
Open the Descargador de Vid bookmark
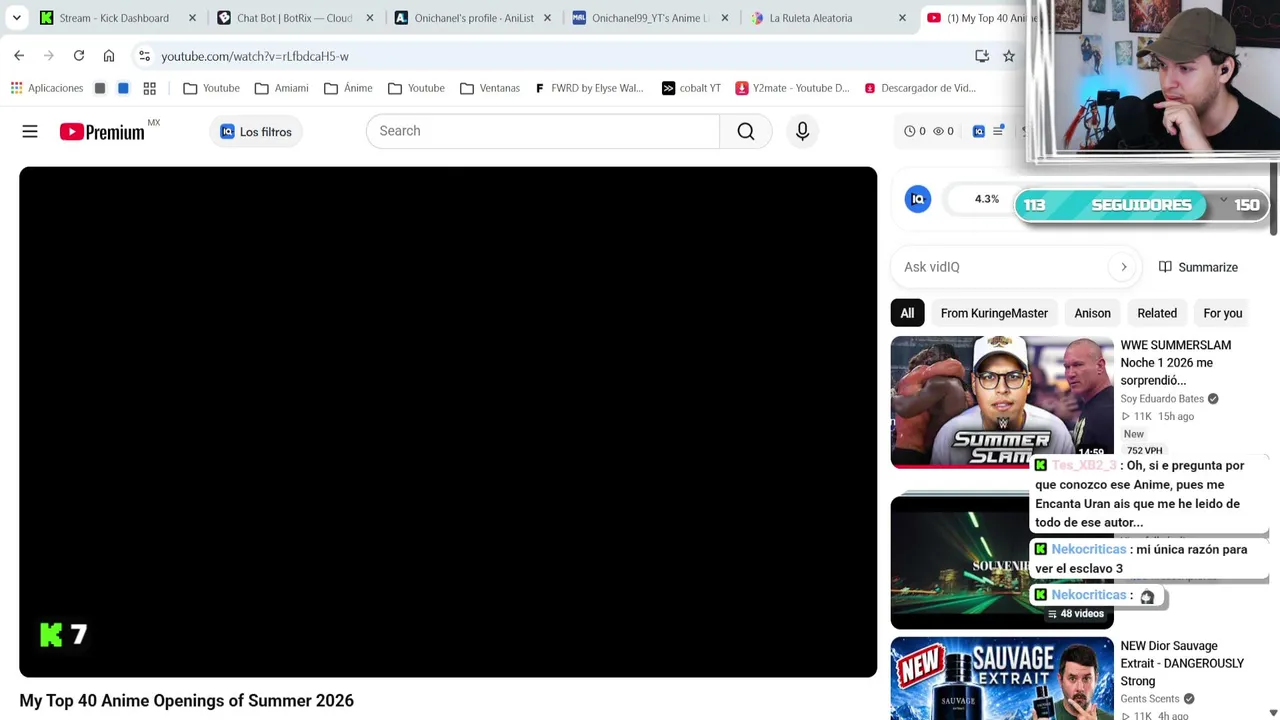920,88
